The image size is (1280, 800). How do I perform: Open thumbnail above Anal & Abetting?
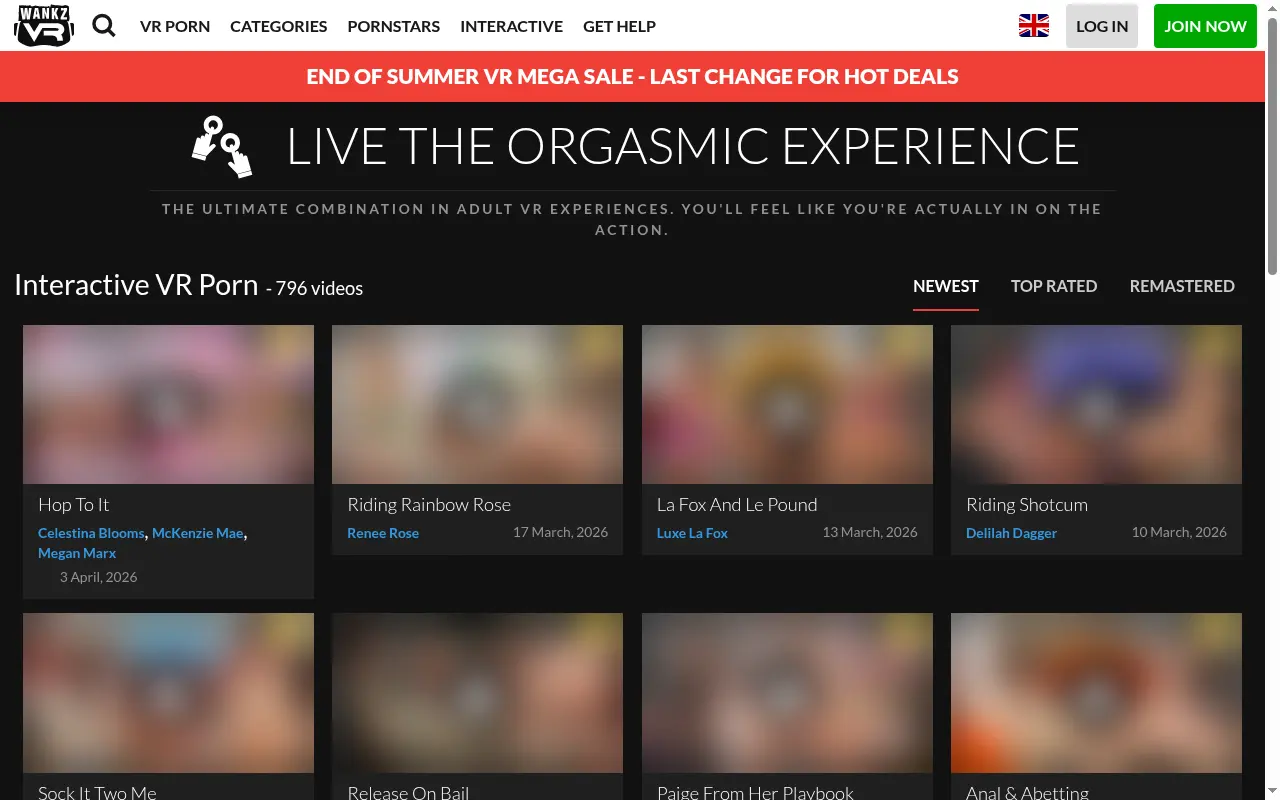coord(1096,693)
